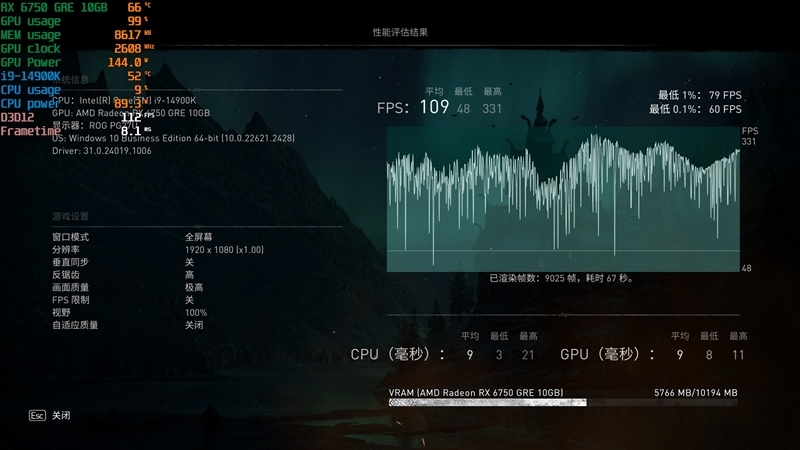Click the MEM usage overlay label
The height and width of the screenshot is (450, 800).
31,35
